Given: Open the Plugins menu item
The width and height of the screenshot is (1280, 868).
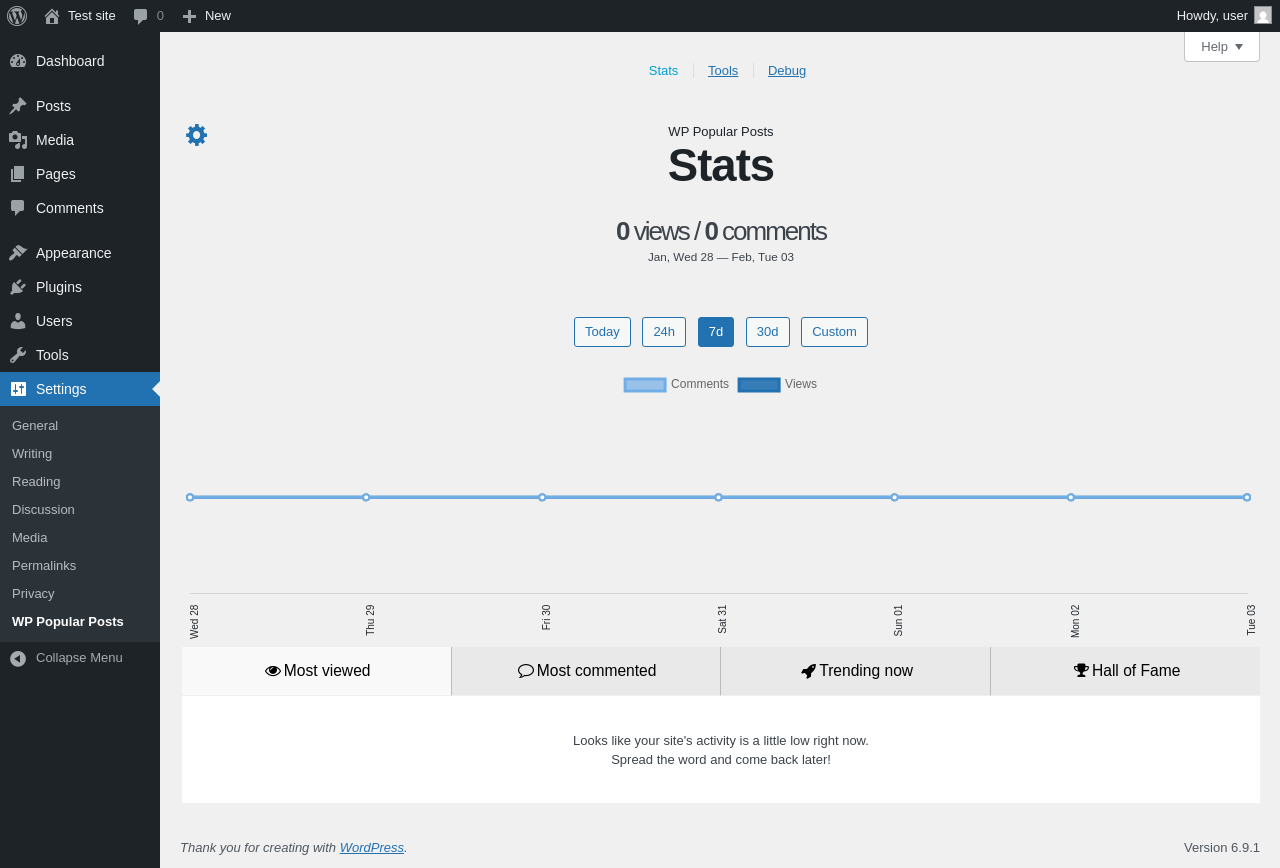Looking at the screenshot, I should coord(80,287).
